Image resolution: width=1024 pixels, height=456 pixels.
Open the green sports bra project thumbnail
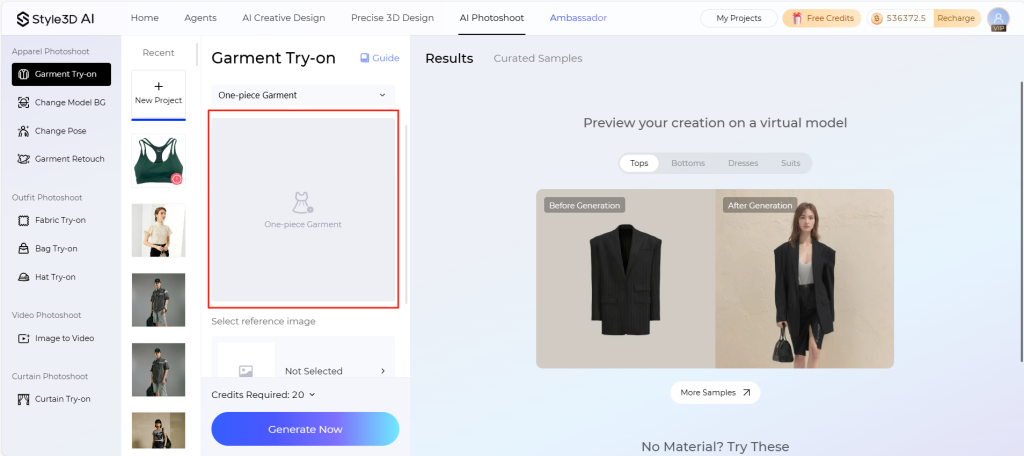158,160
